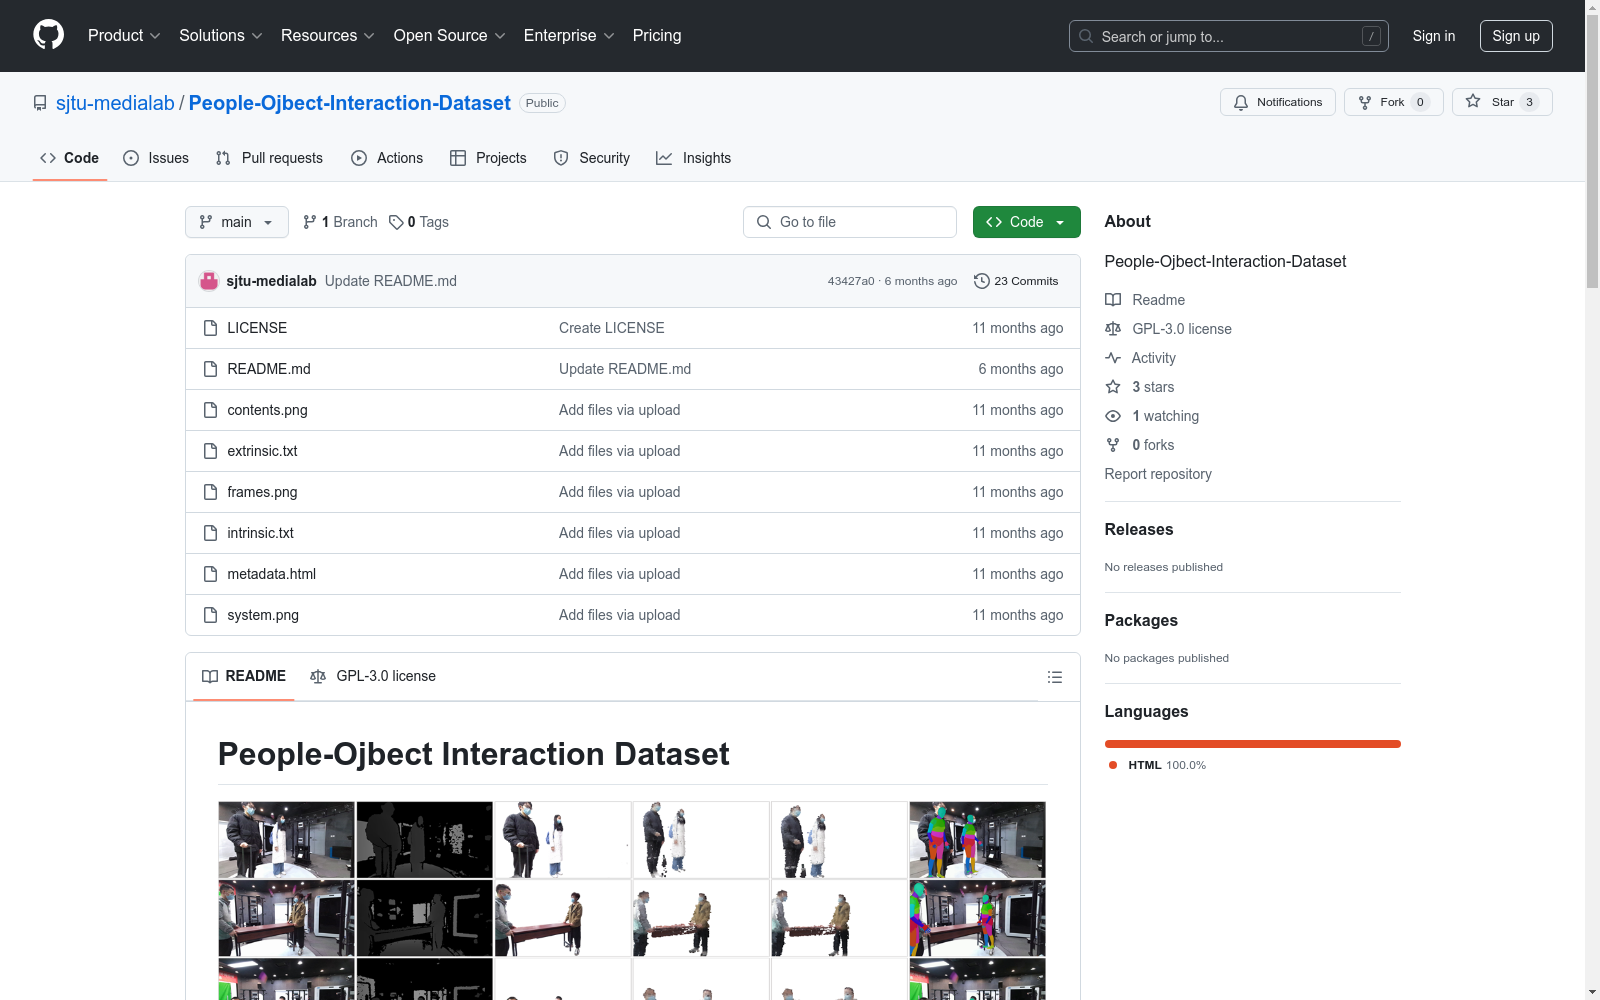Select the README tab in file viewer
Image resolution: width=1600 pixels, height=1000 pixels.
(x=244, y=676)
